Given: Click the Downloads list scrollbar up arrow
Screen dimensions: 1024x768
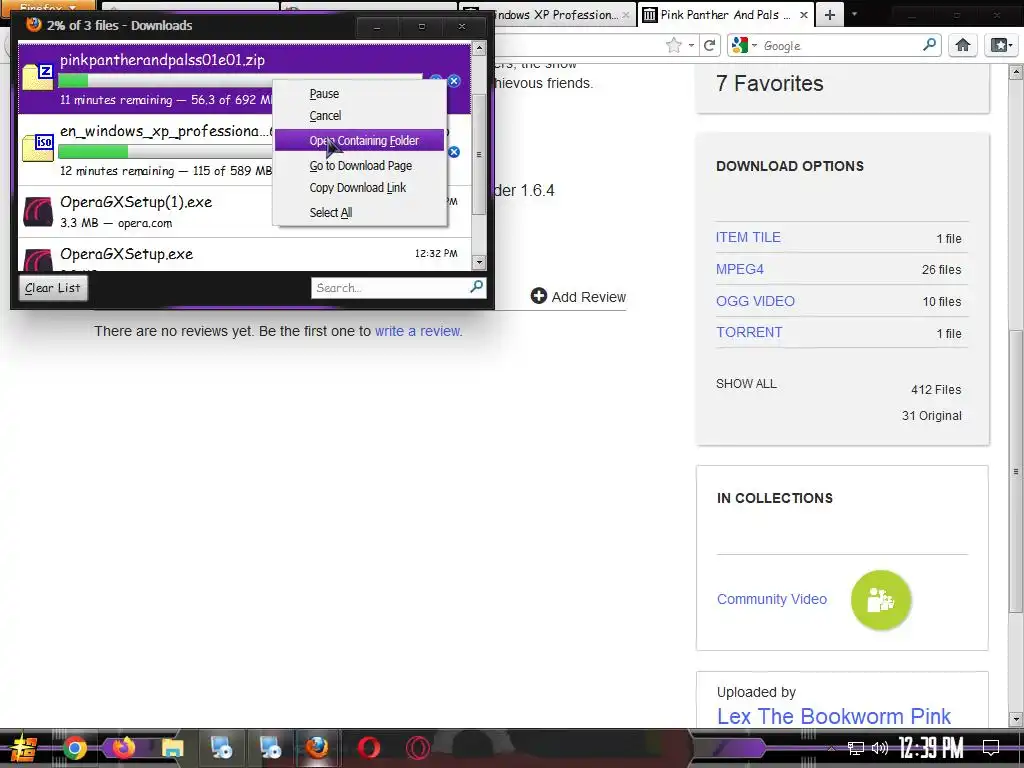Looking at the screenshot, I should 479,48.
